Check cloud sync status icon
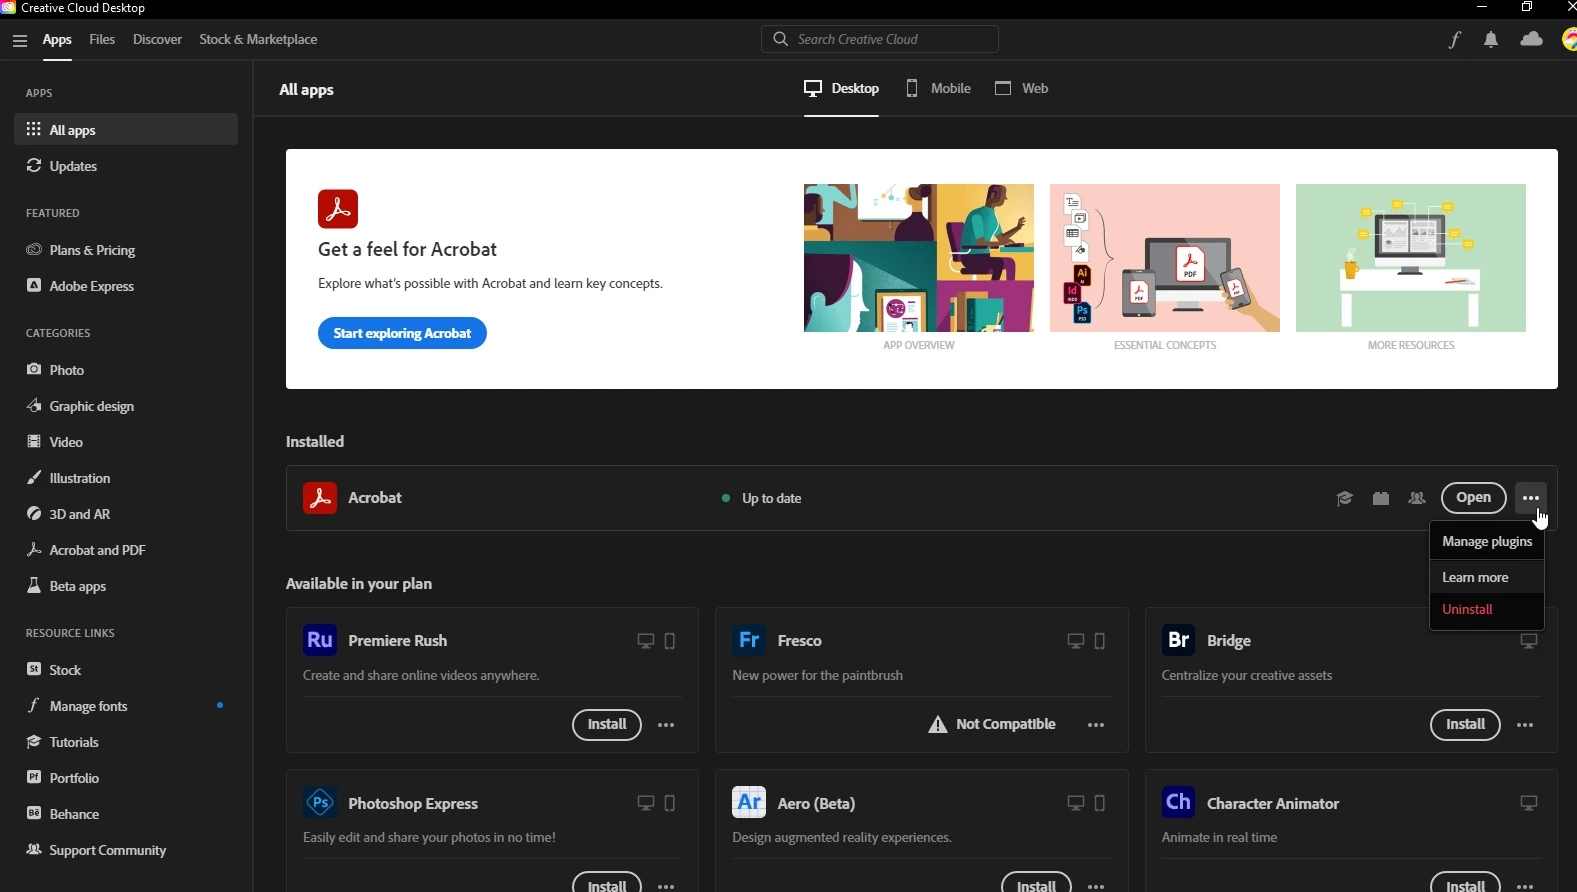This screenshot has height=892, width=1577. coord(1531,40)
